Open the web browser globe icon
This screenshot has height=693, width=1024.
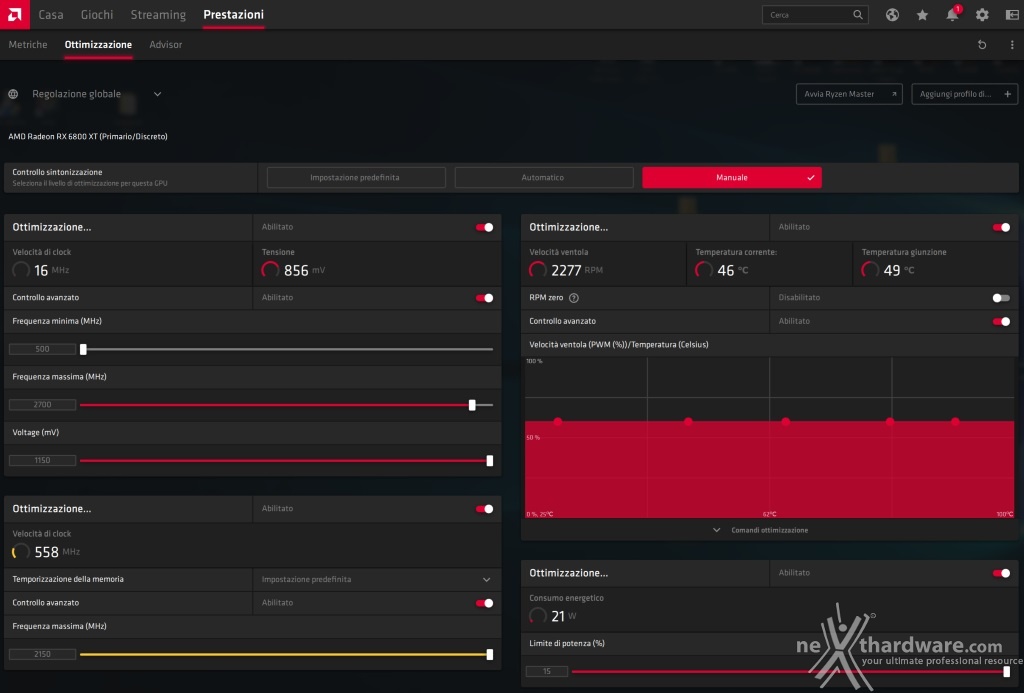[892, 14]
